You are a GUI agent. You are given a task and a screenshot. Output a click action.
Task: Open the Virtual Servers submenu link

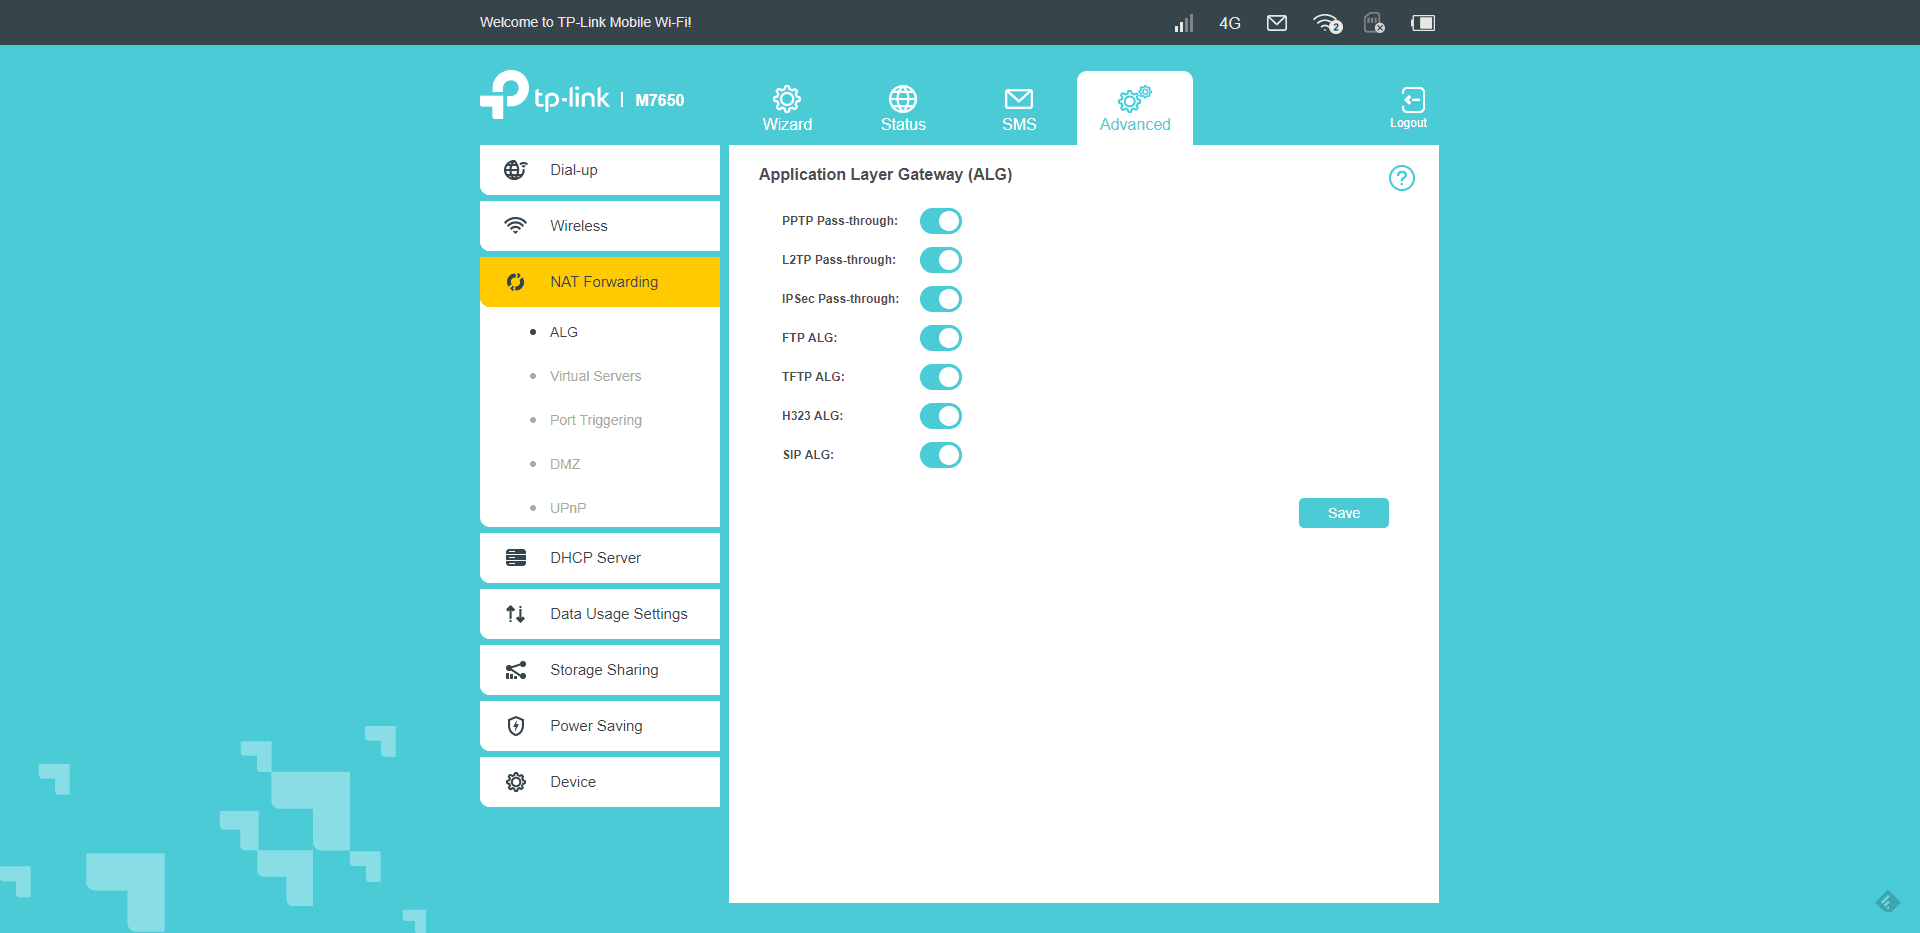point(595,376)
